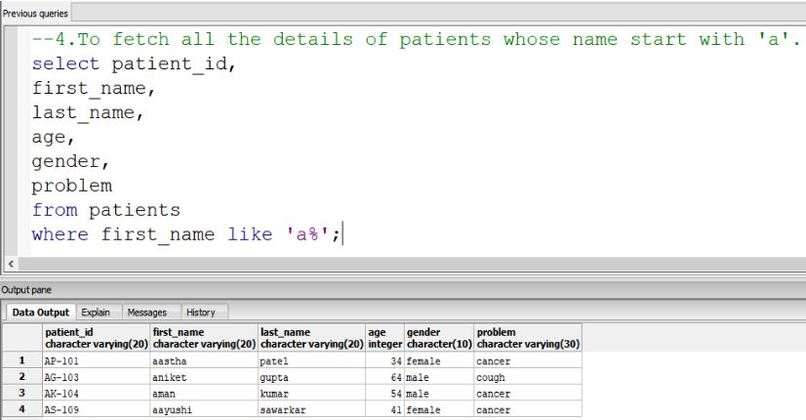This screenshot has height=420, width=806.
Task: Click cell 'AK-104'
Action: [96, 394]
